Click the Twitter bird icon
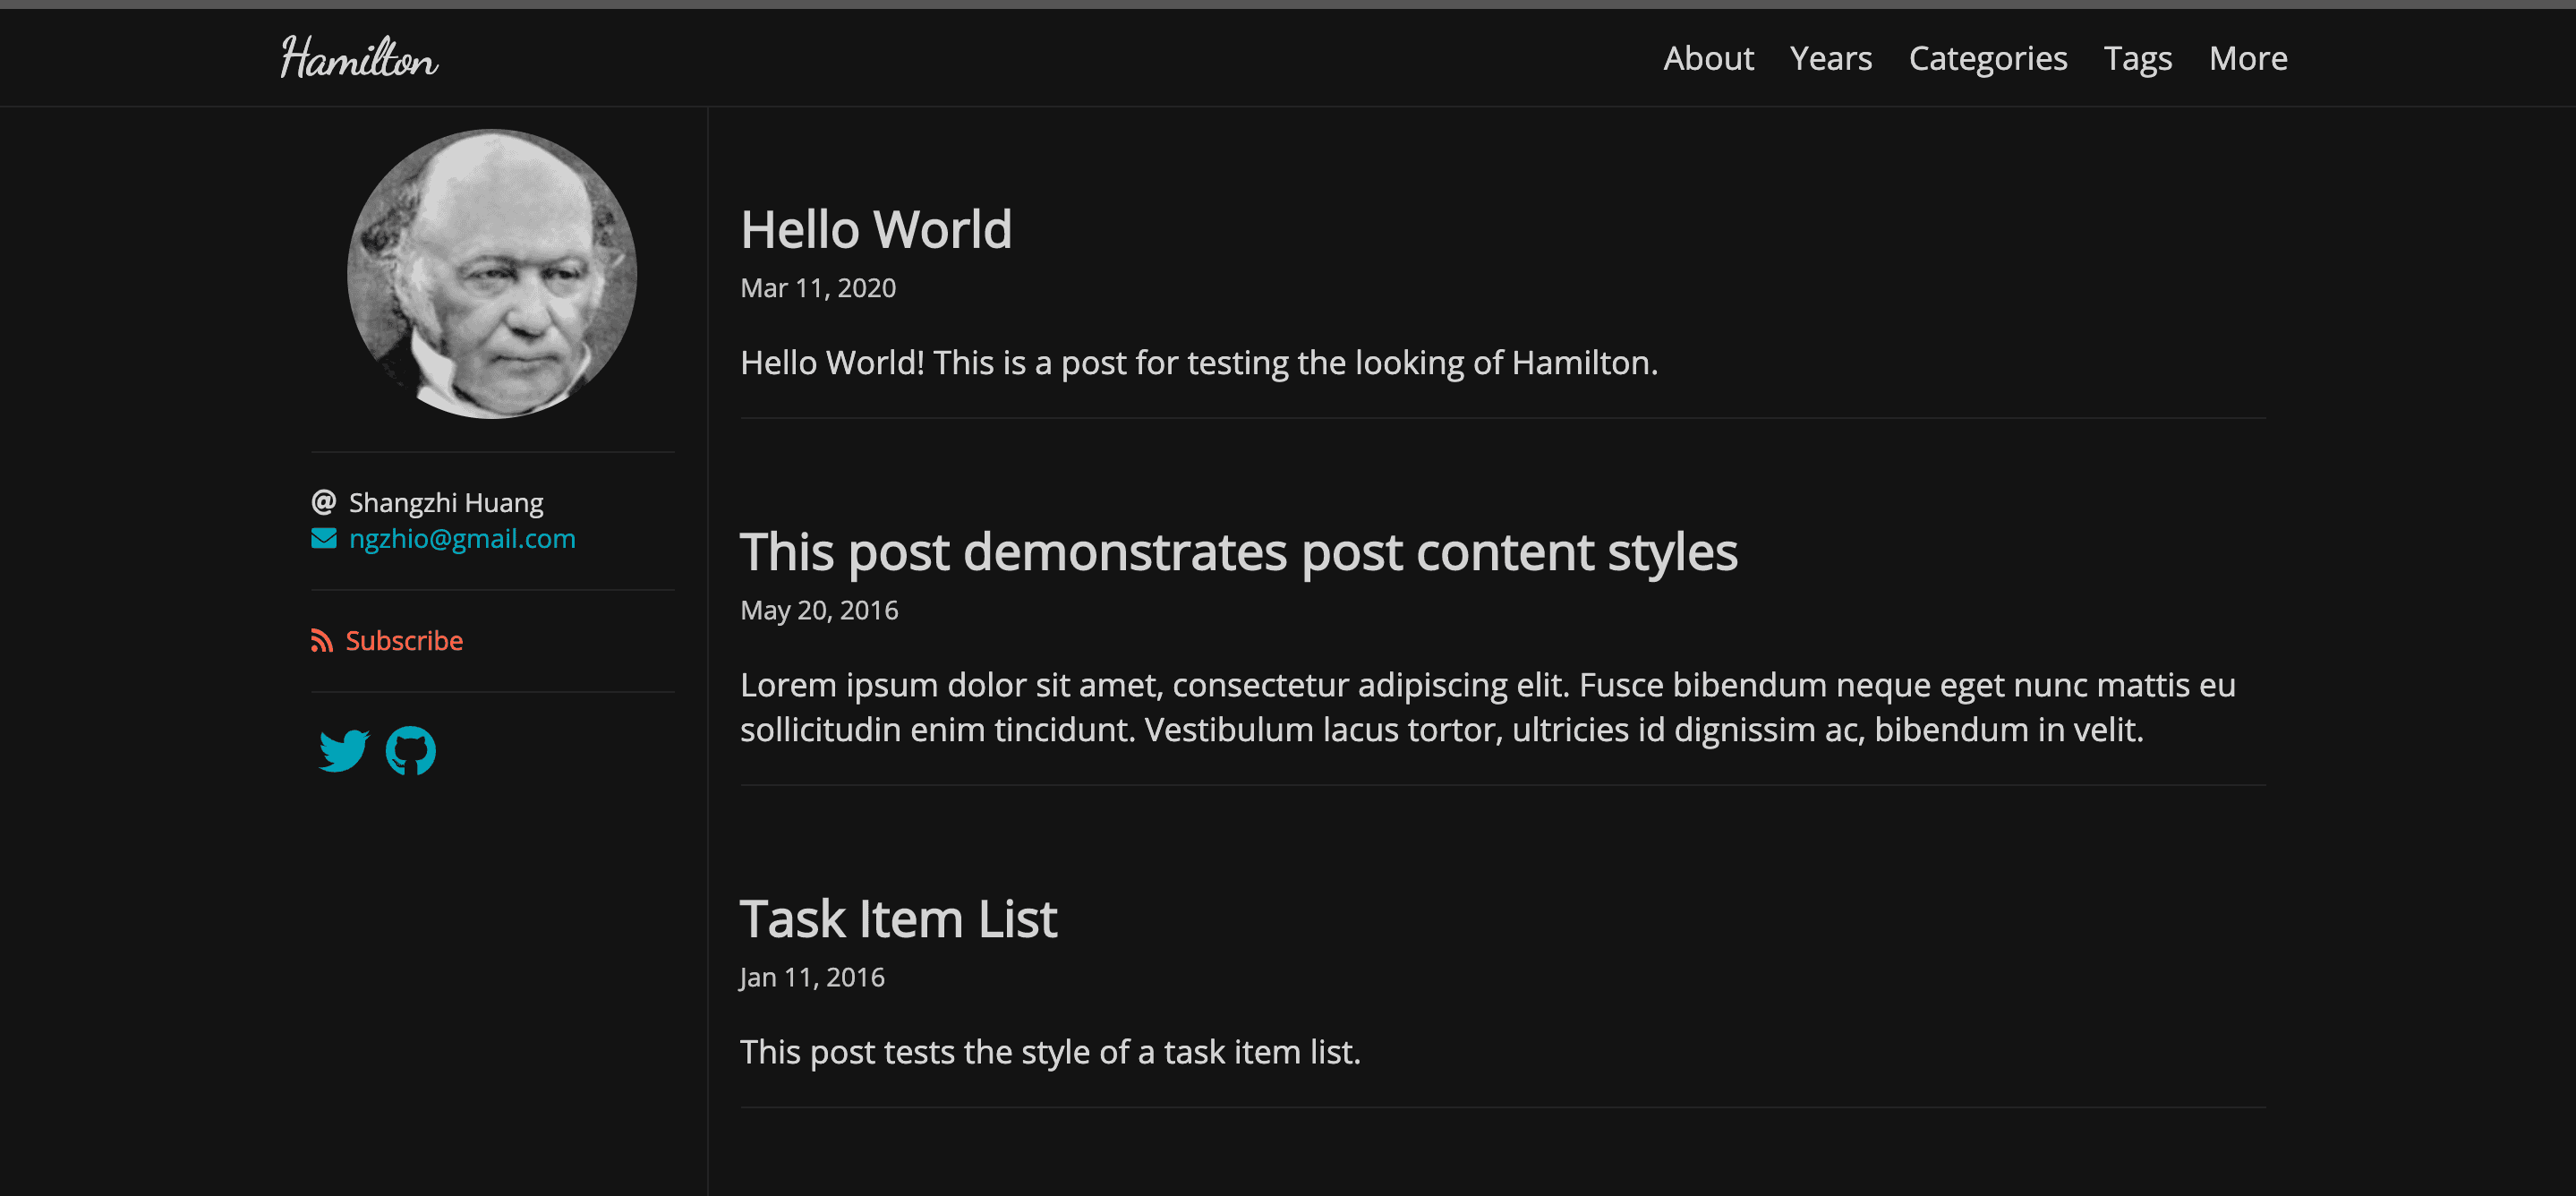The width and height of the screenshot is (2576, 1196). (x=343, y=750)
